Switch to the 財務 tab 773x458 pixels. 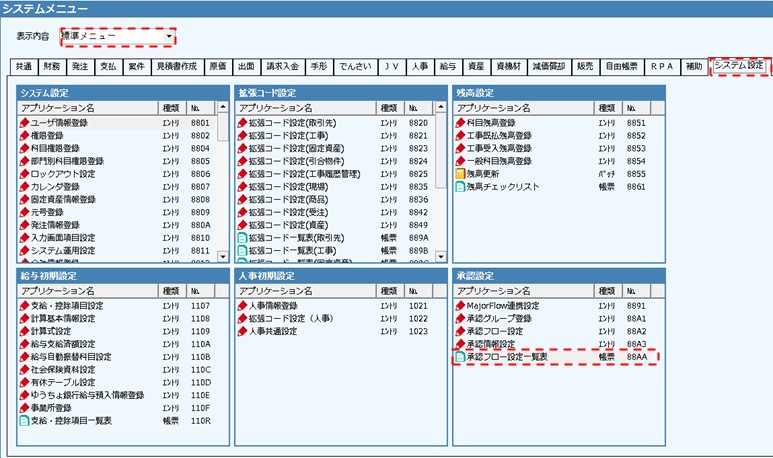(51, 66)
